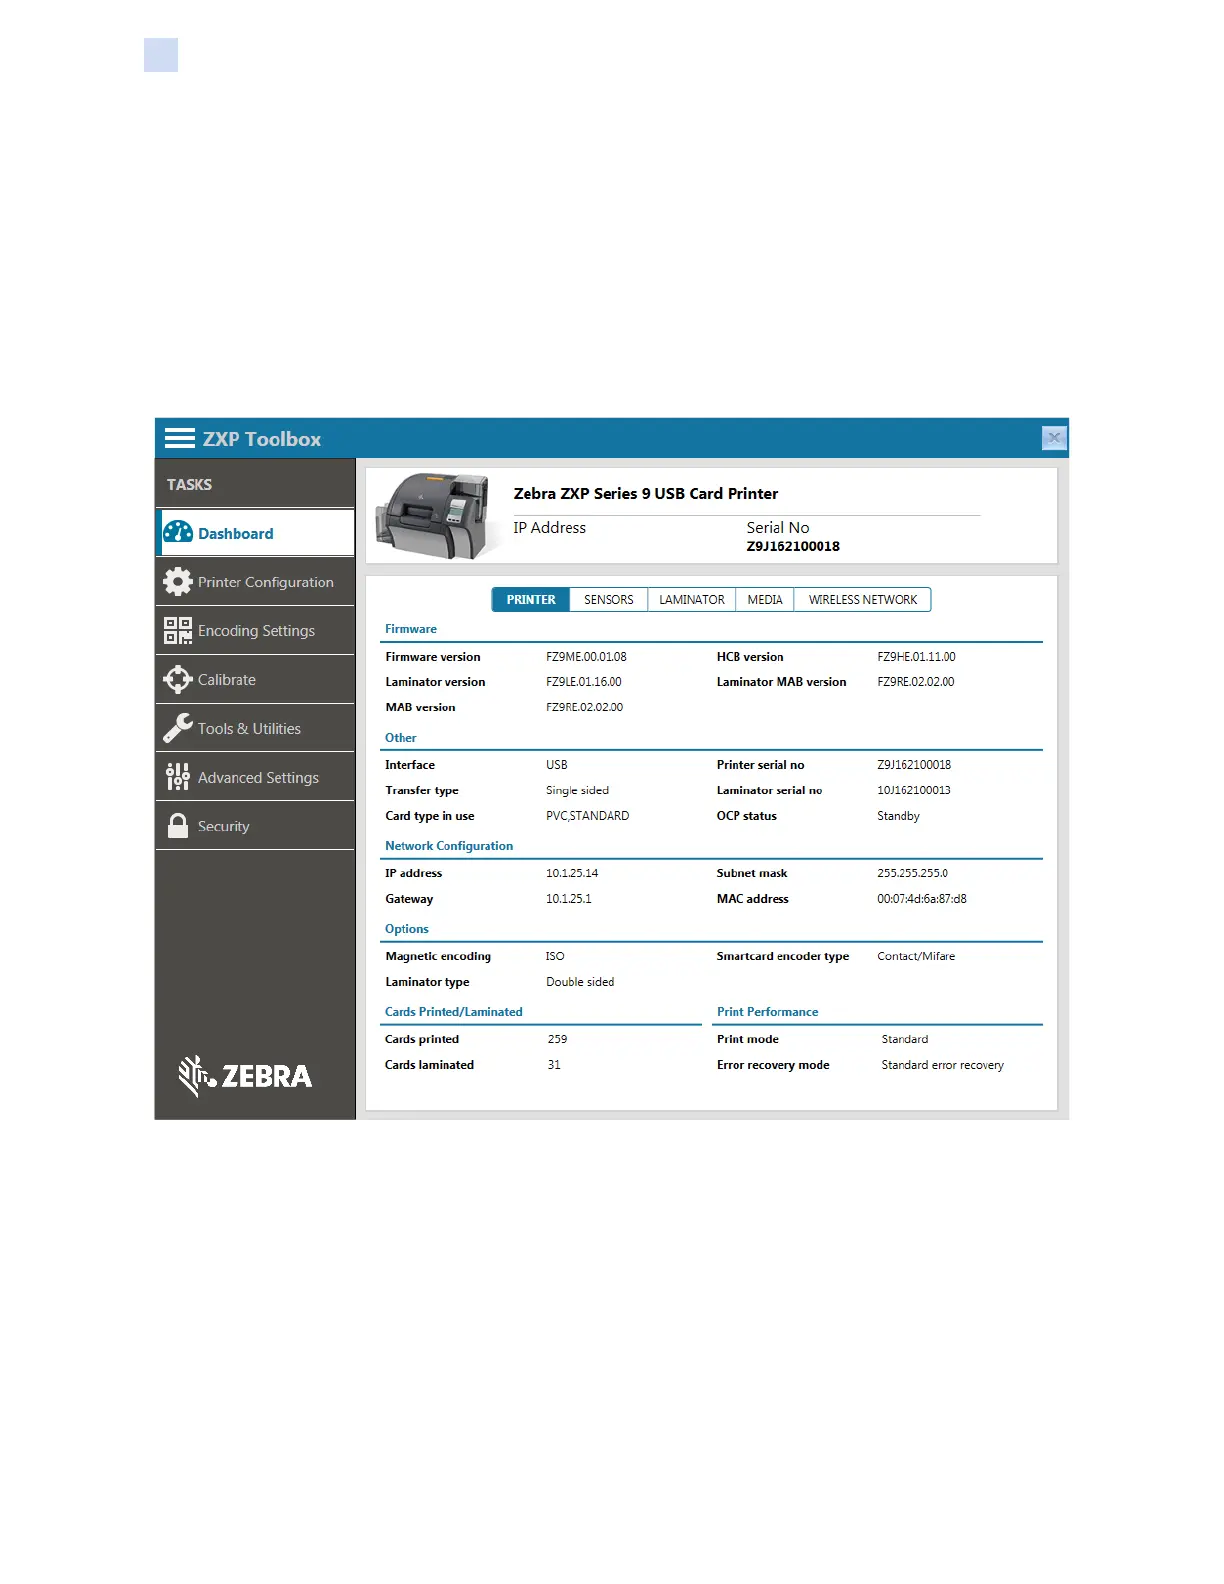Click laminator version value FZ9LE.01.16.00

(584, 682)
